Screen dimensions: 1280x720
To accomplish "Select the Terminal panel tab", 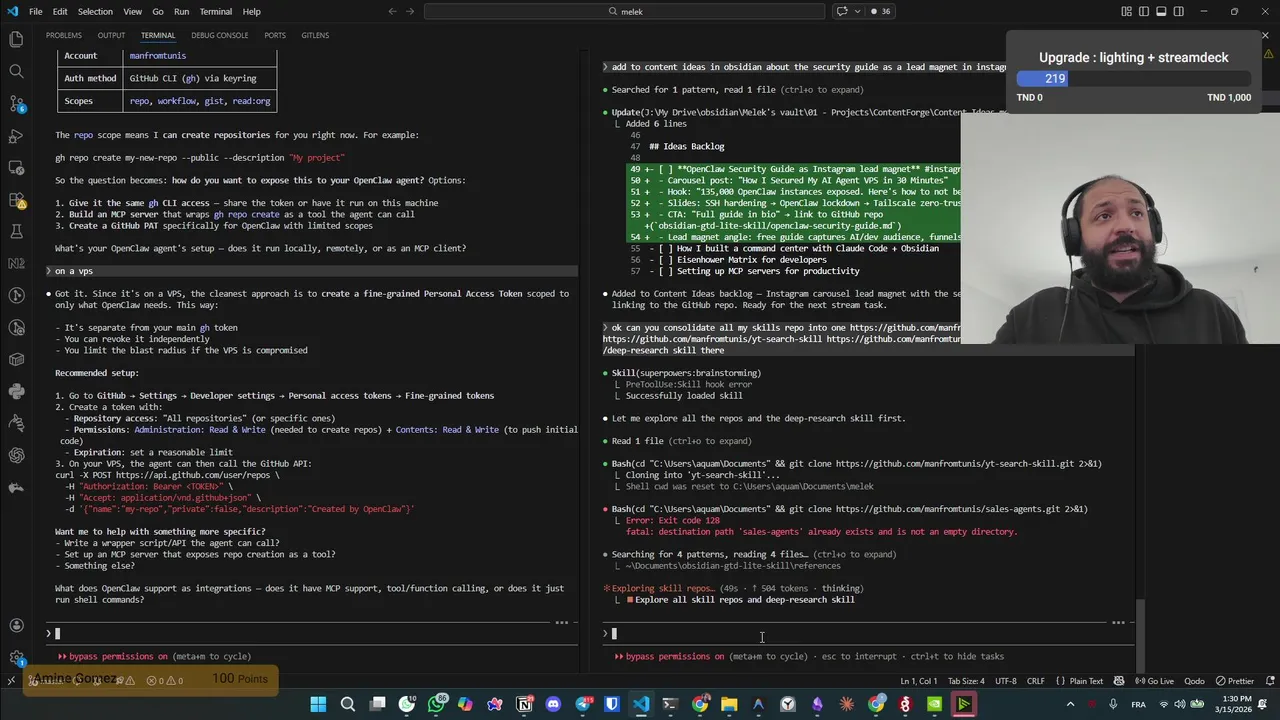I will [158, 35].
